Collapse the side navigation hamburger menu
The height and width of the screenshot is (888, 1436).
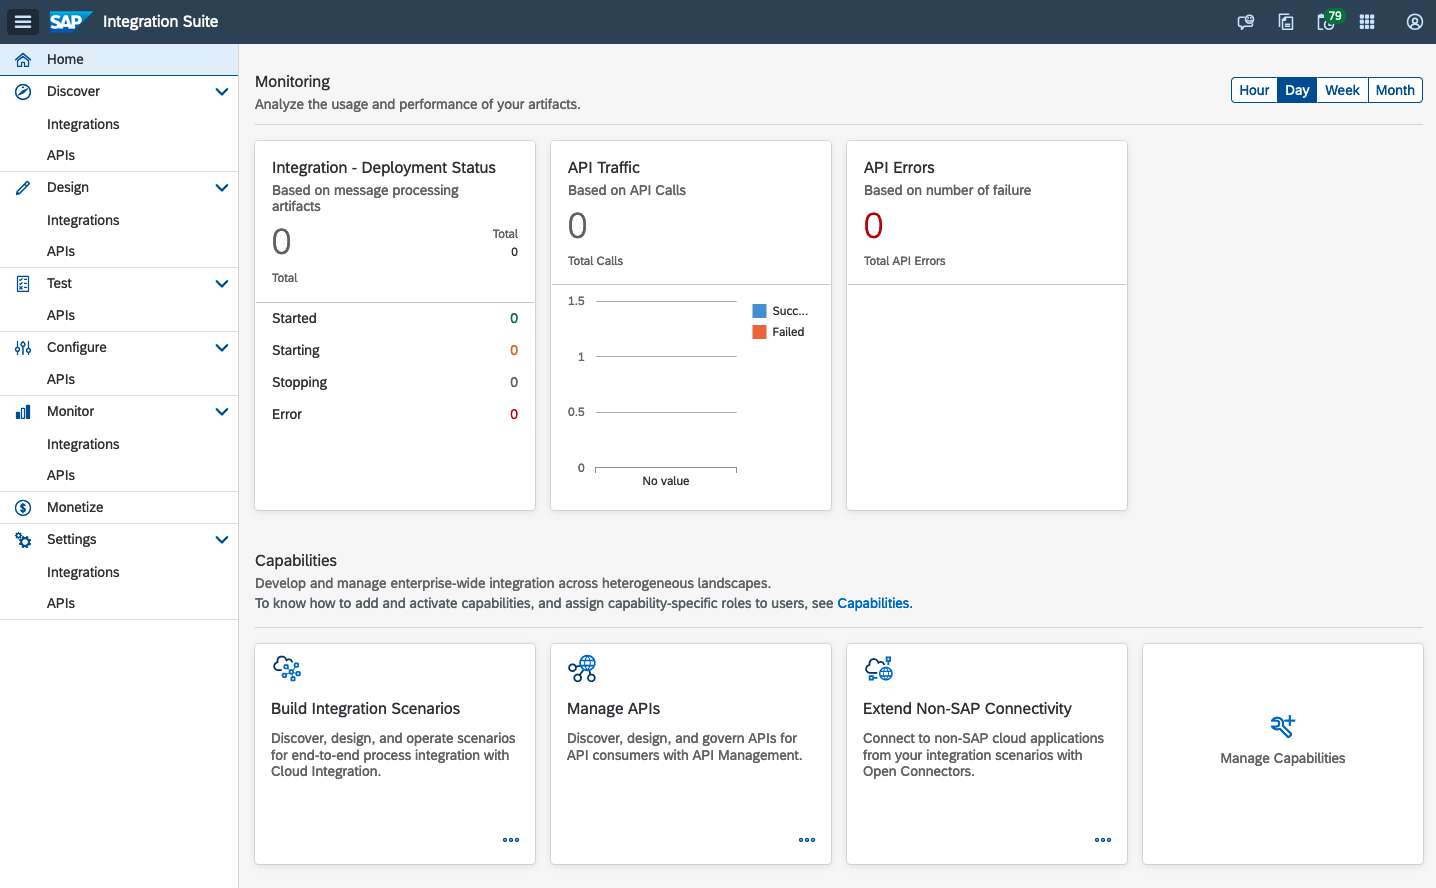(x=23, y=21)
